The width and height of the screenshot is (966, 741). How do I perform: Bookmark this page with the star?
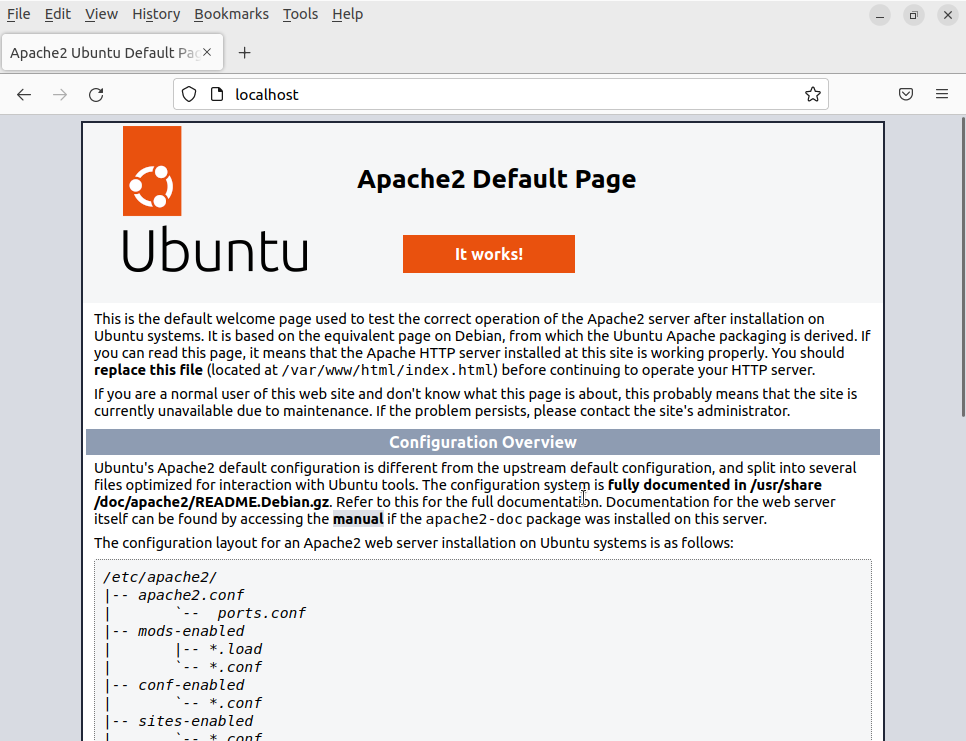click(x=813, y=94)
